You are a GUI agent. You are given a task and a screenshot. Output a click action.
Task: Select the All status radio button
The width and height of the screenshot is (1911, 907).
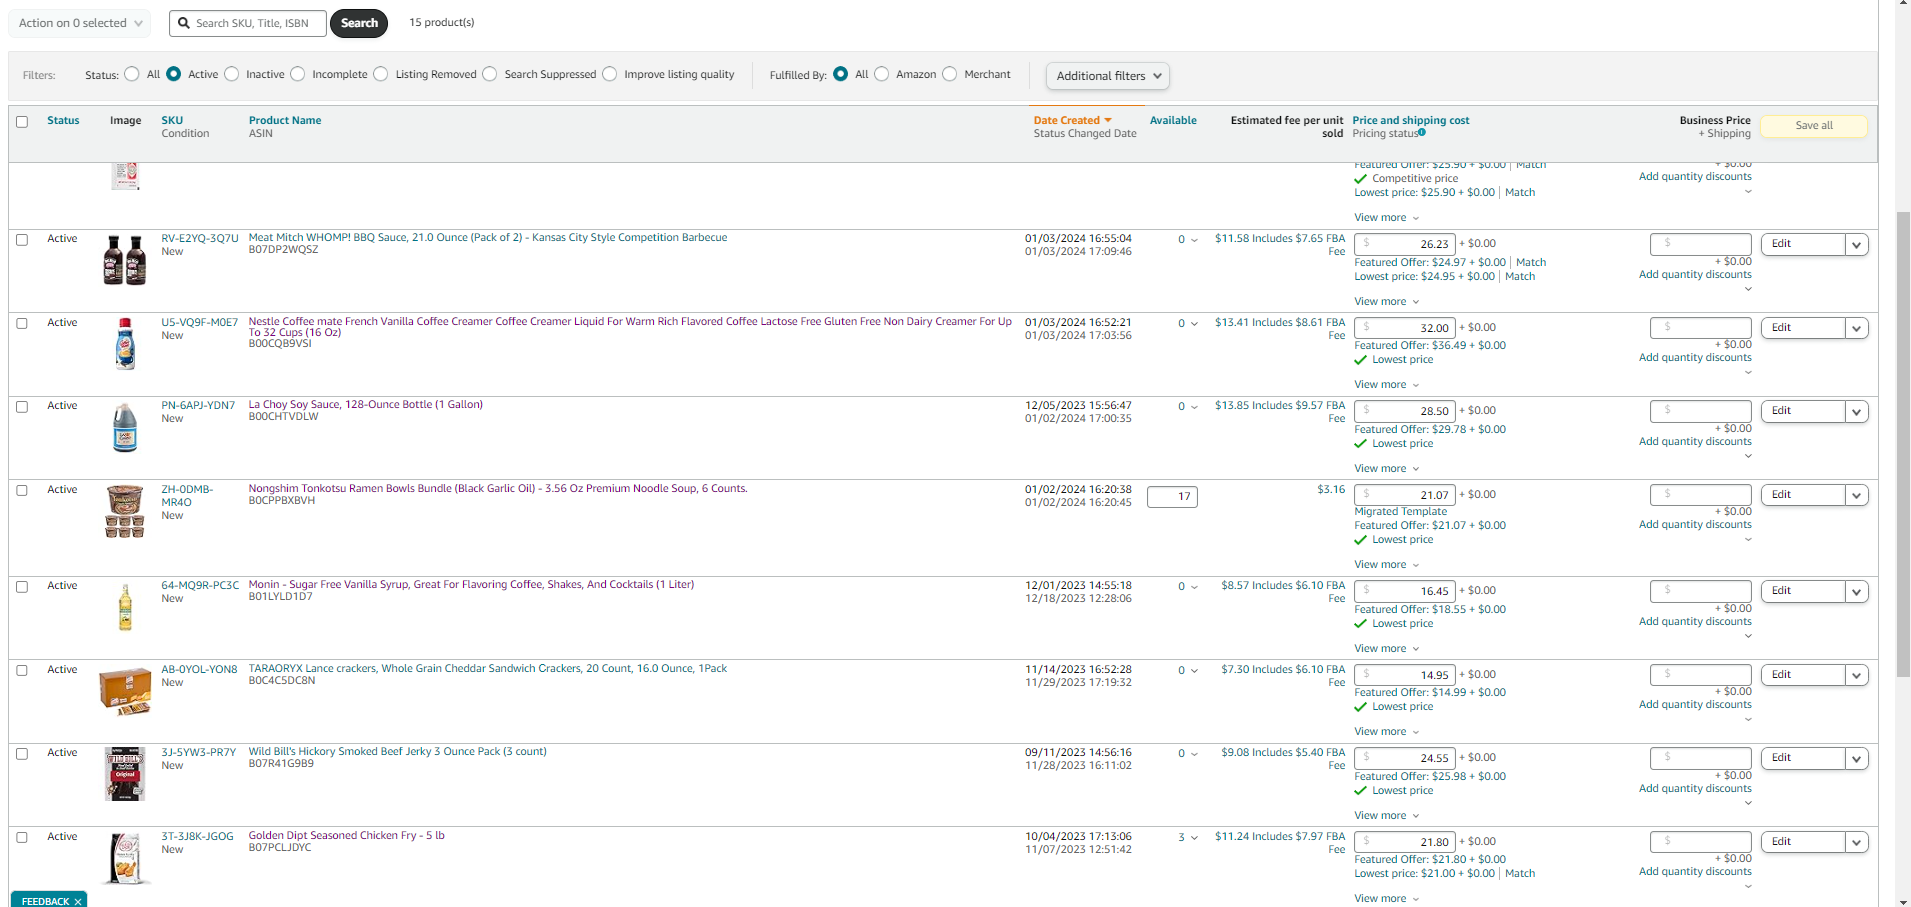(x=132, y=74)
